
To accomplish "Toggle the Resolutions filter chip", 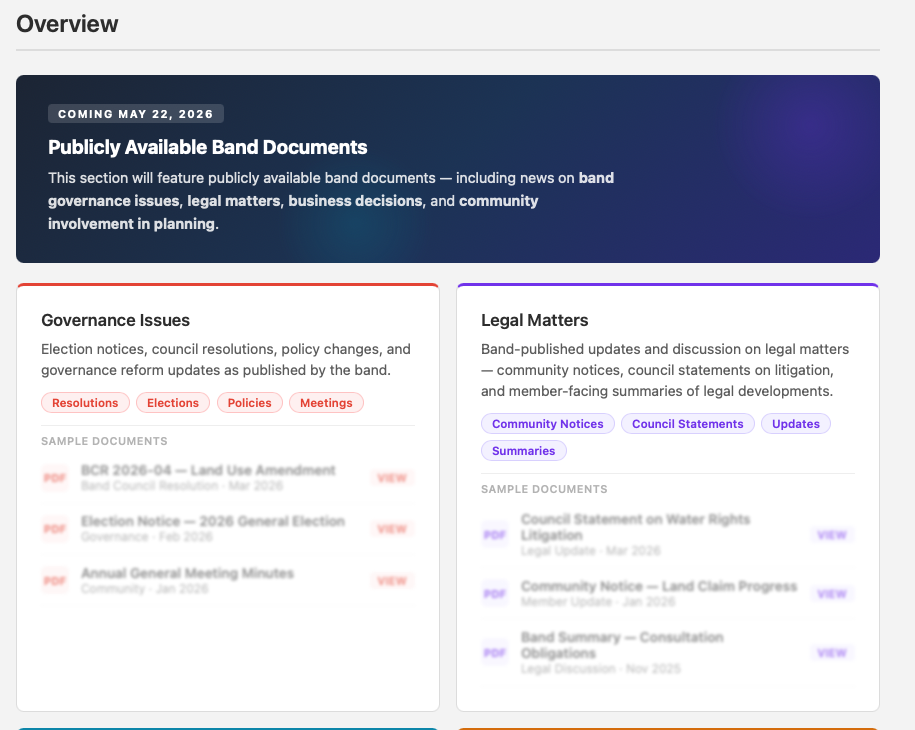I will (x=85, y=402).
